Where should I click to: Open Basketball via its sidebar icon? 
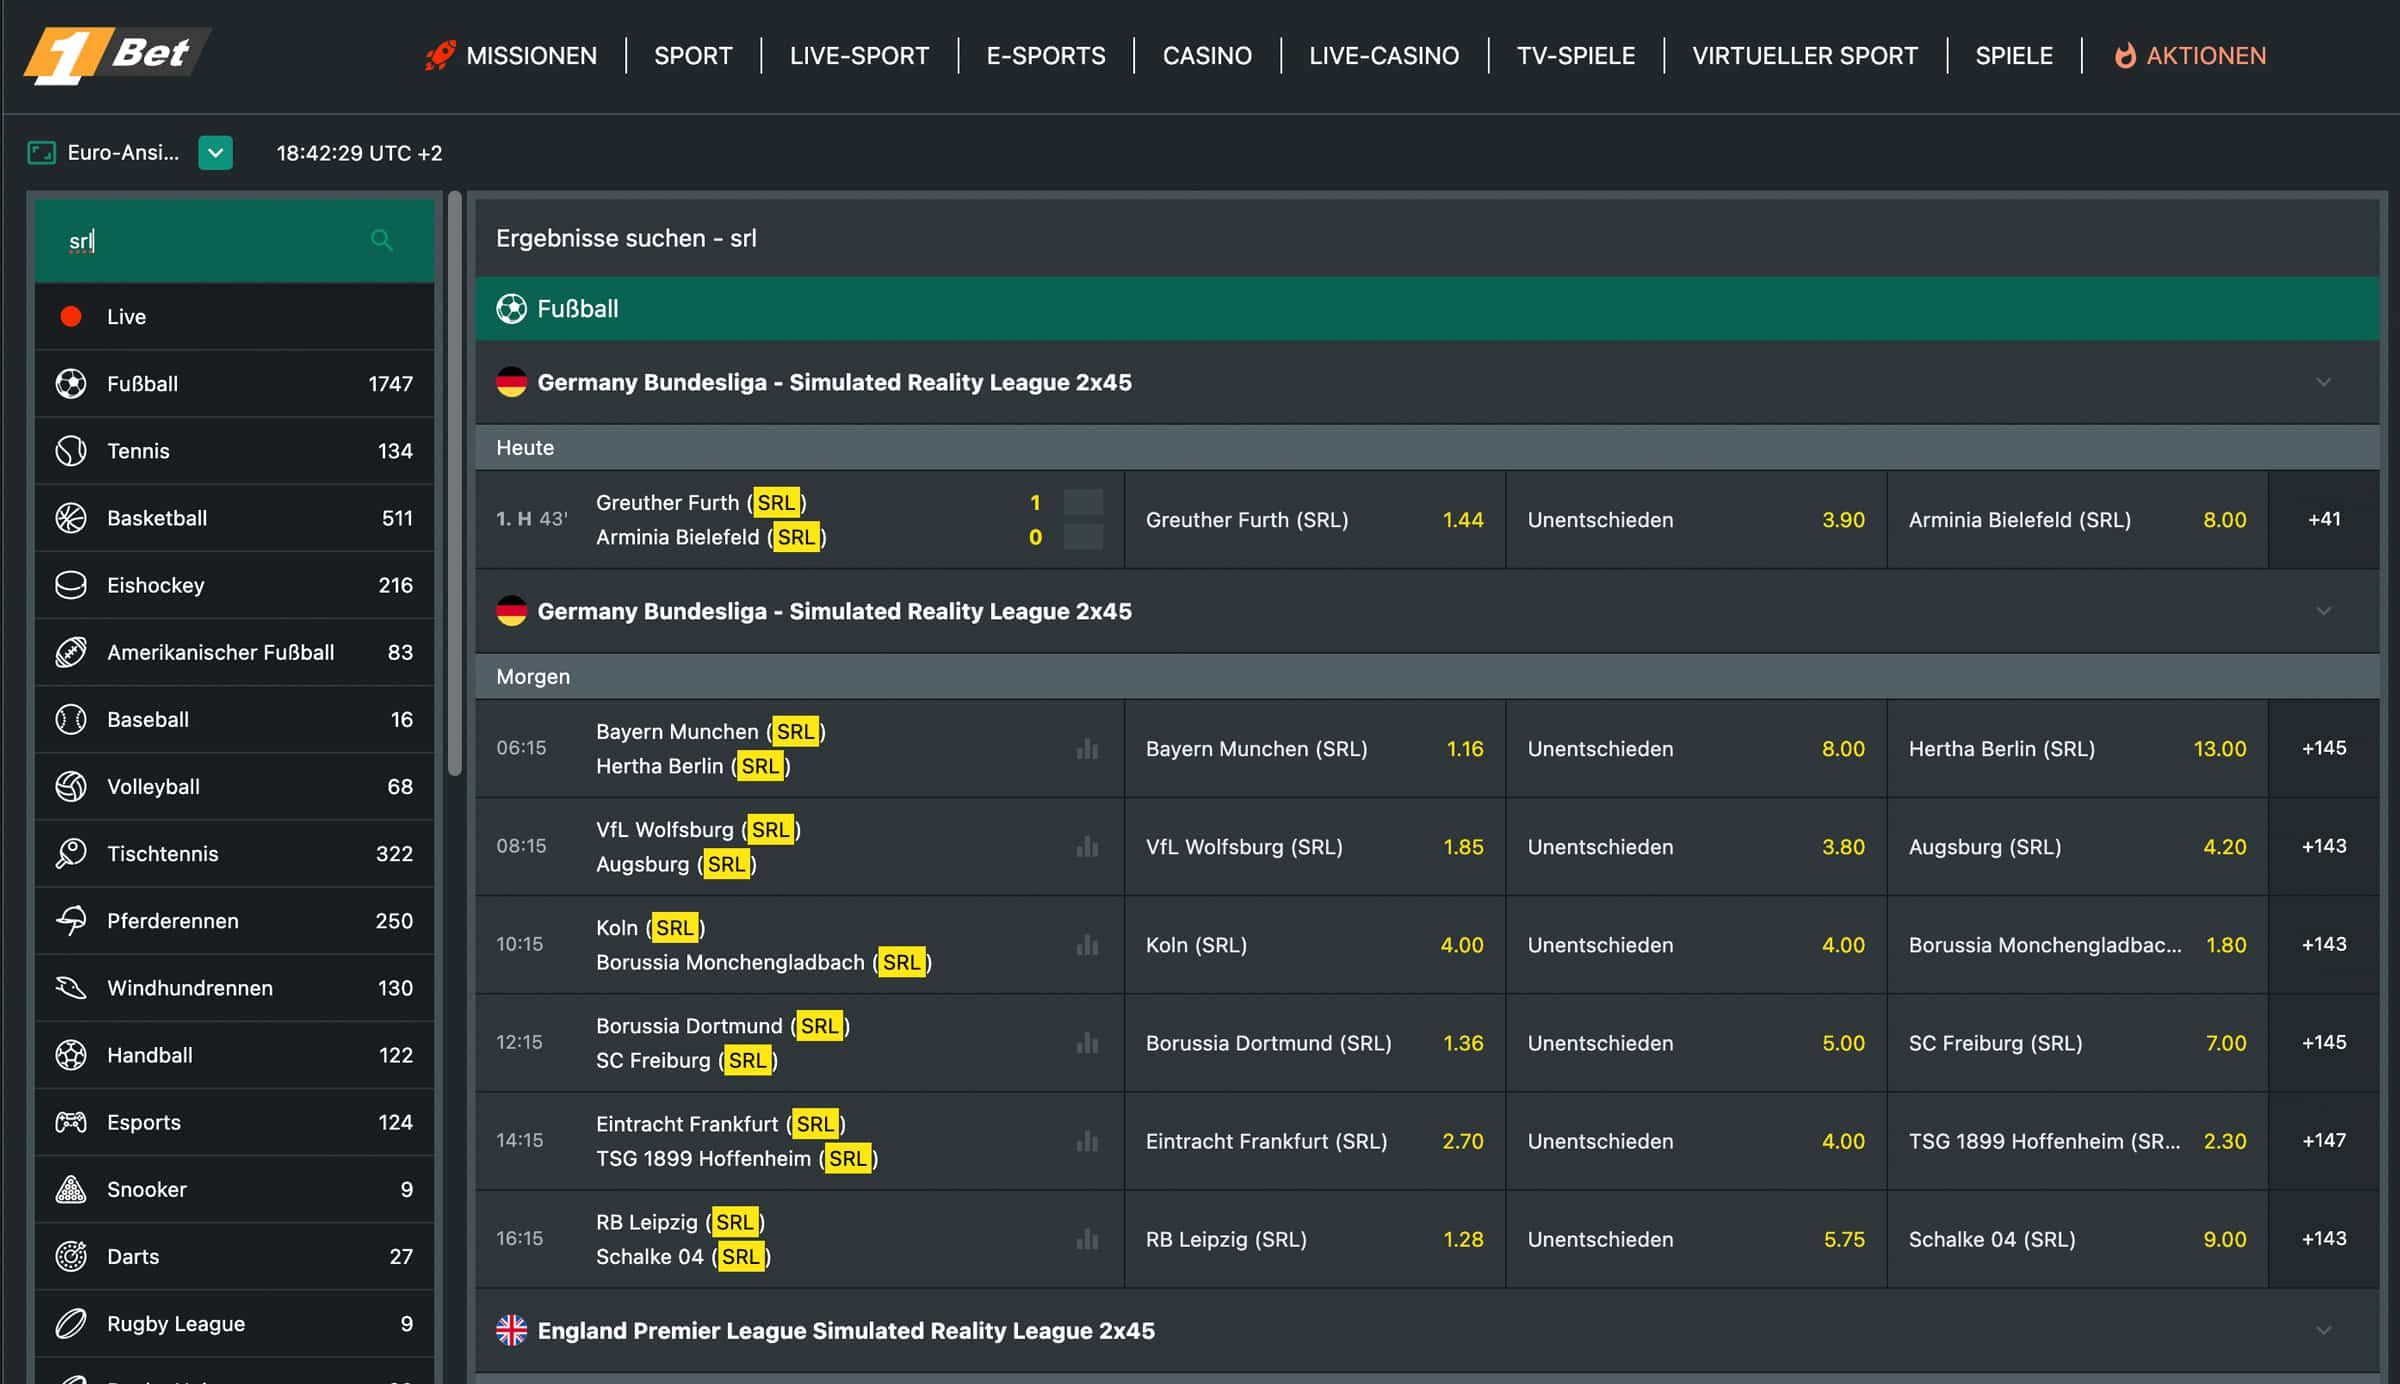point(71,518)
